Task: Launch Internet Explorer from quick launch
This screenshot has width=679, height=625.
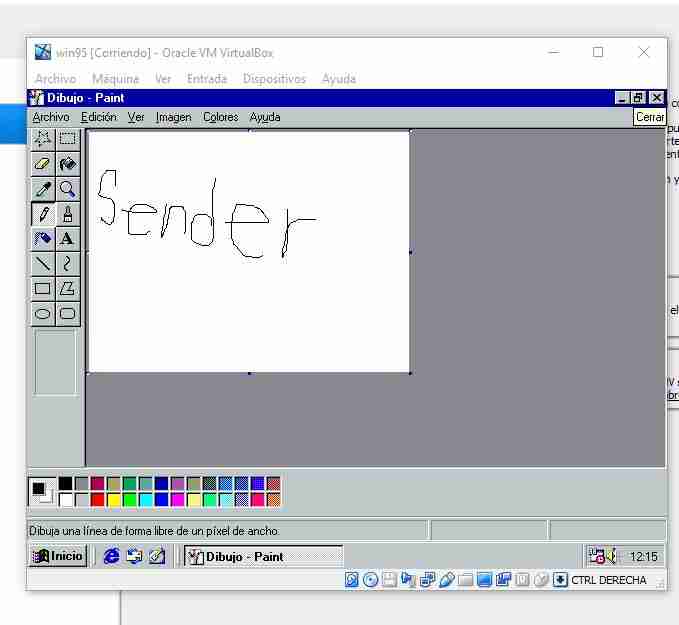Action: 112,556
